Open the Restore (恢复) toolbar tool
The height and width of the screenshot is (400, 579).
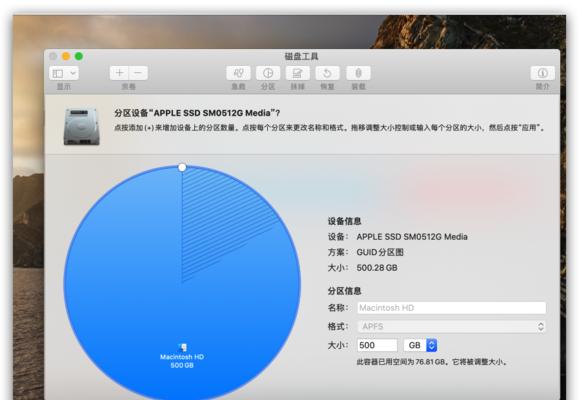[x=327, y=73]
